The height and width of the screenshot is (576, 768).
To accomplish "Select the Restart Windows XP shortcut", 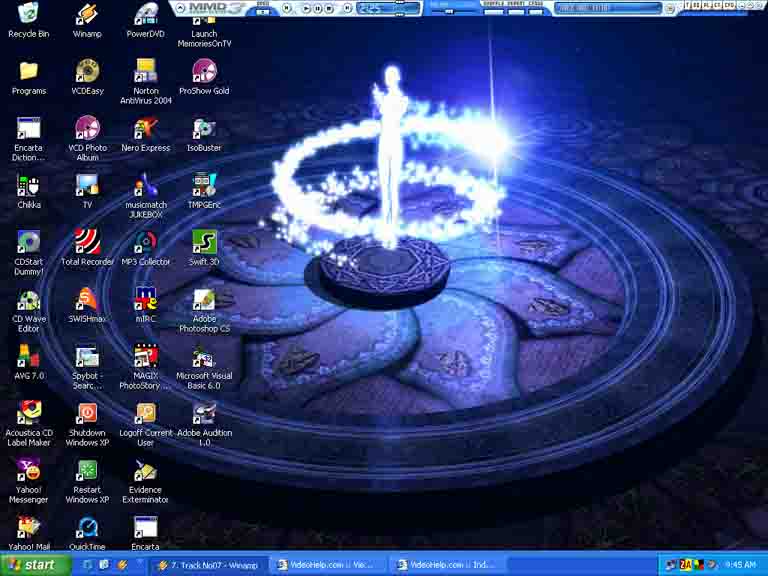I will pos(87,481).
